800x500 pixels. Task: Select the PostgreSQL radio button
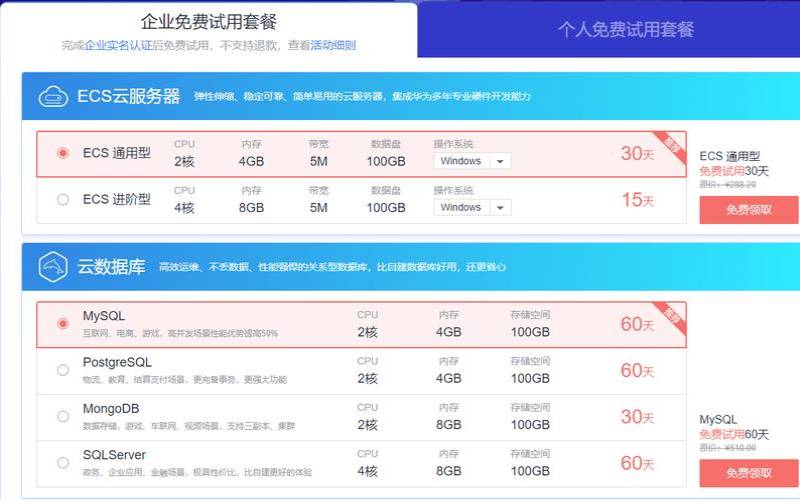pyautogui.click(x=63, y=370)
